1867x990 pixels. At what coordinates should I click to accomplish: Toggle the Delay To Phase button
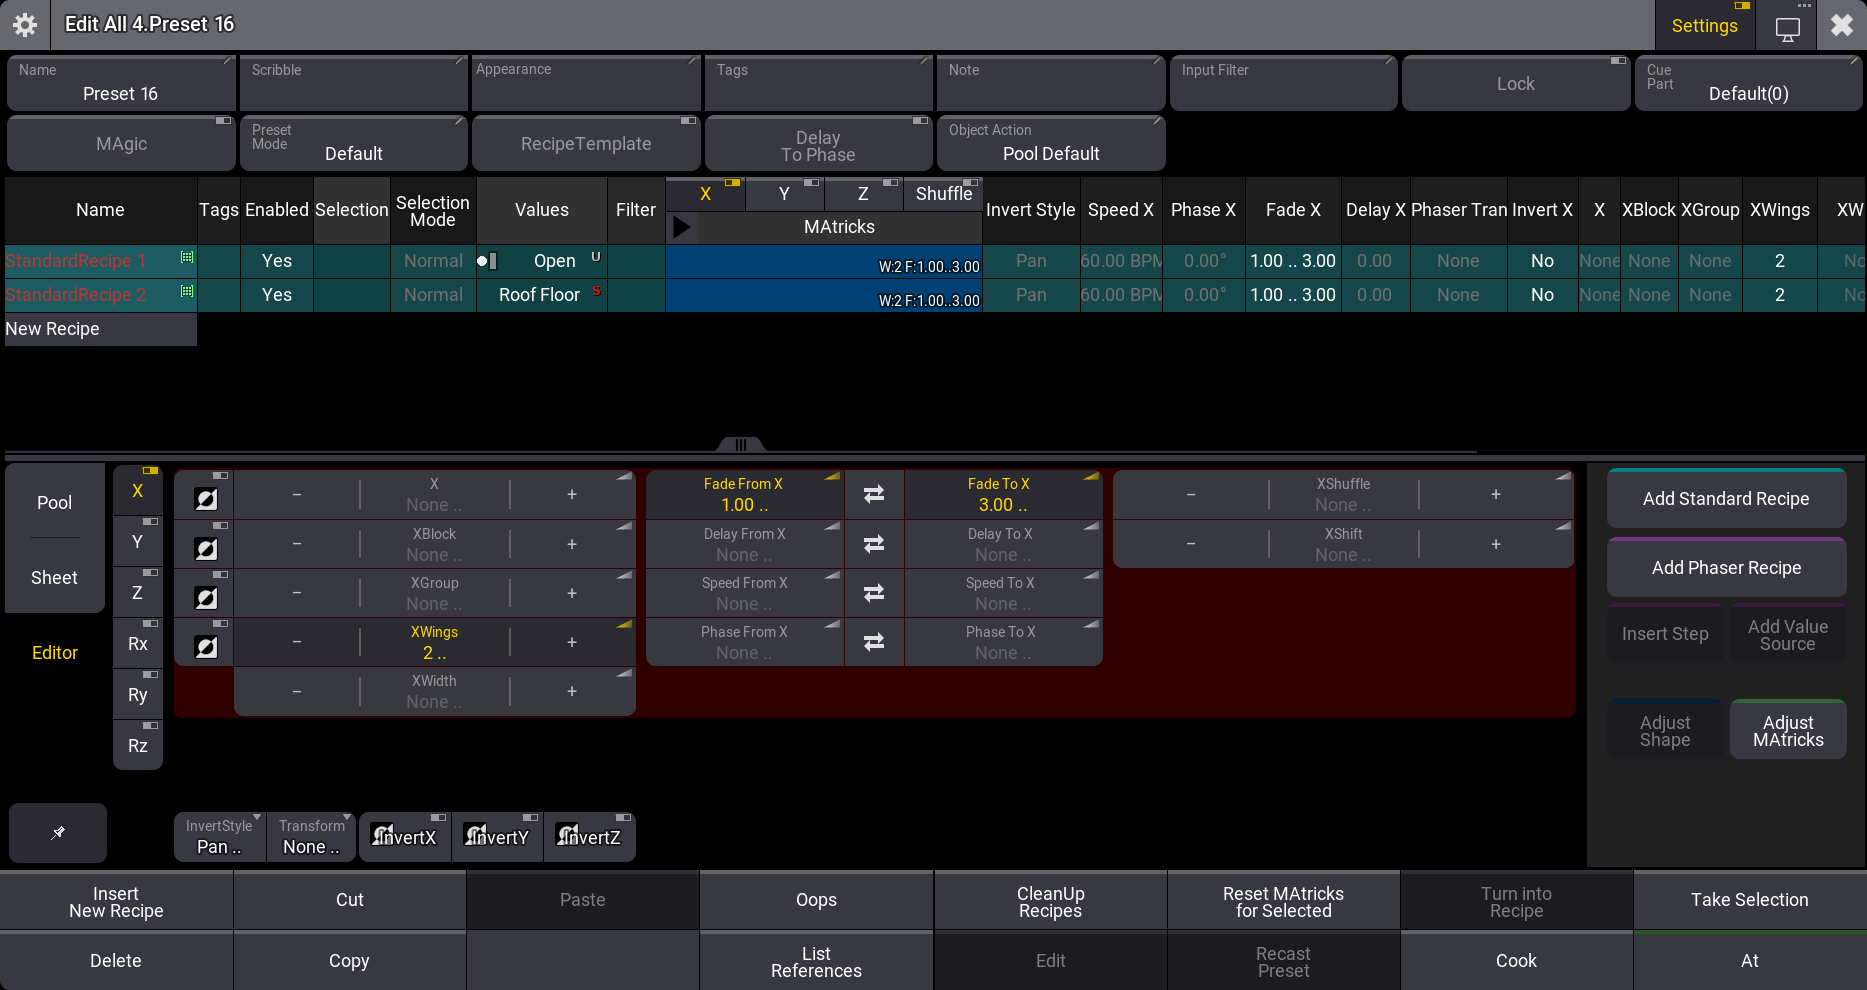[818, 144]
